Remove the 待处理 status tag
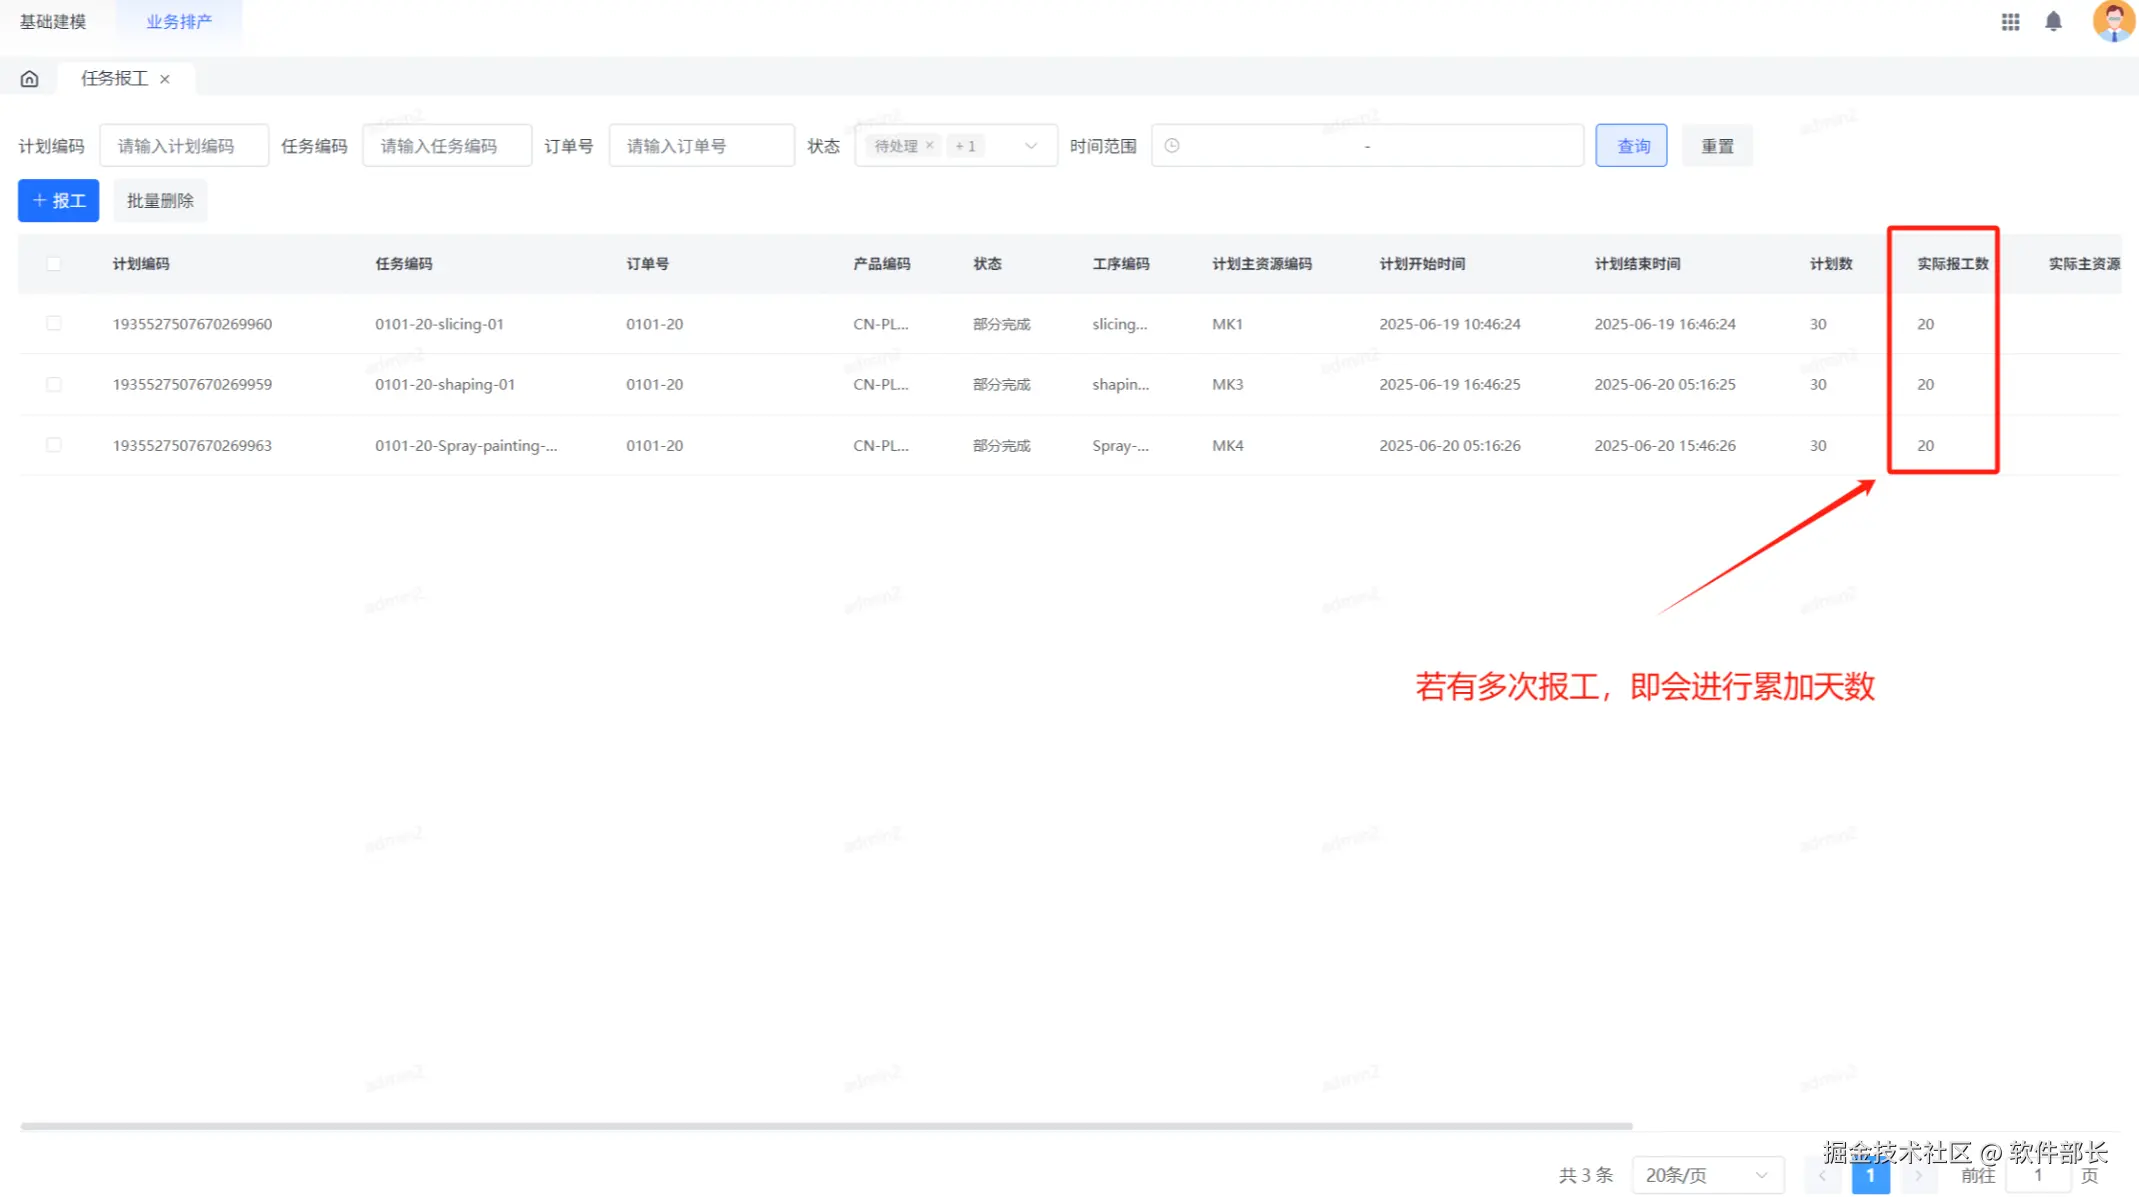 point(929,145)
